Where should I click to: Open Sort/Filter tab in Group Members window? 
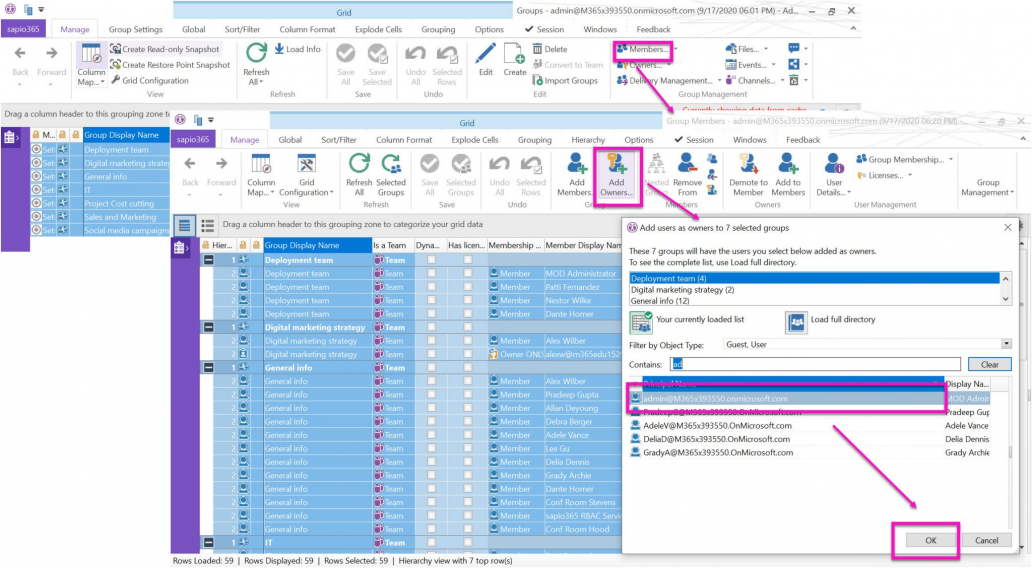coord(339,140)
